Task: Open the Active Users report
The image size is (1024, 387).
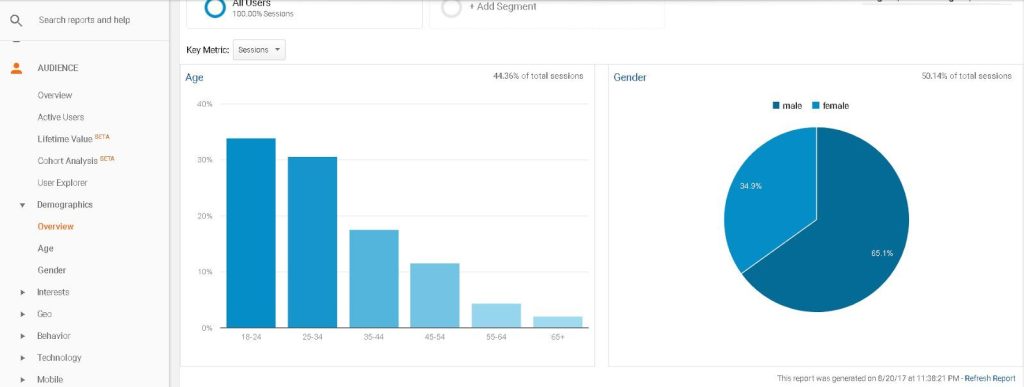Action: tap(61, 117)
